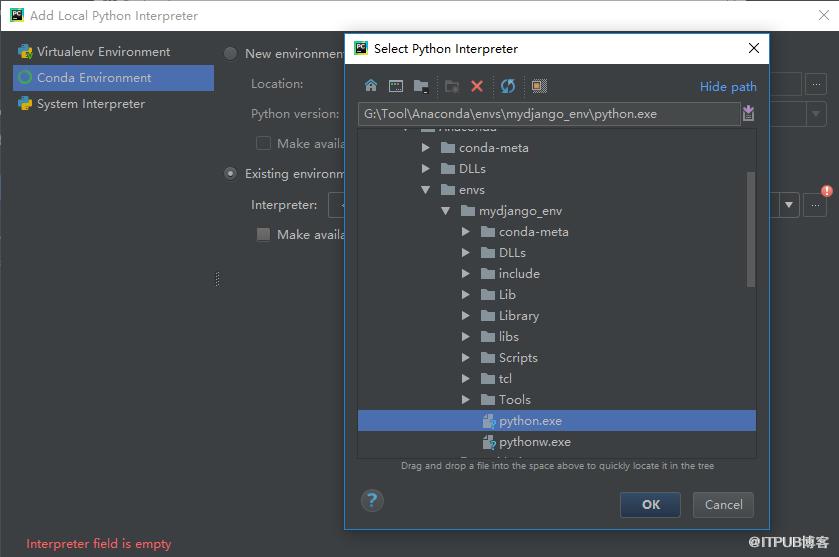This screenshot has height=557, width=839.
Task: Click the red error indicator next to Interpreter
Action: (827, 191)
